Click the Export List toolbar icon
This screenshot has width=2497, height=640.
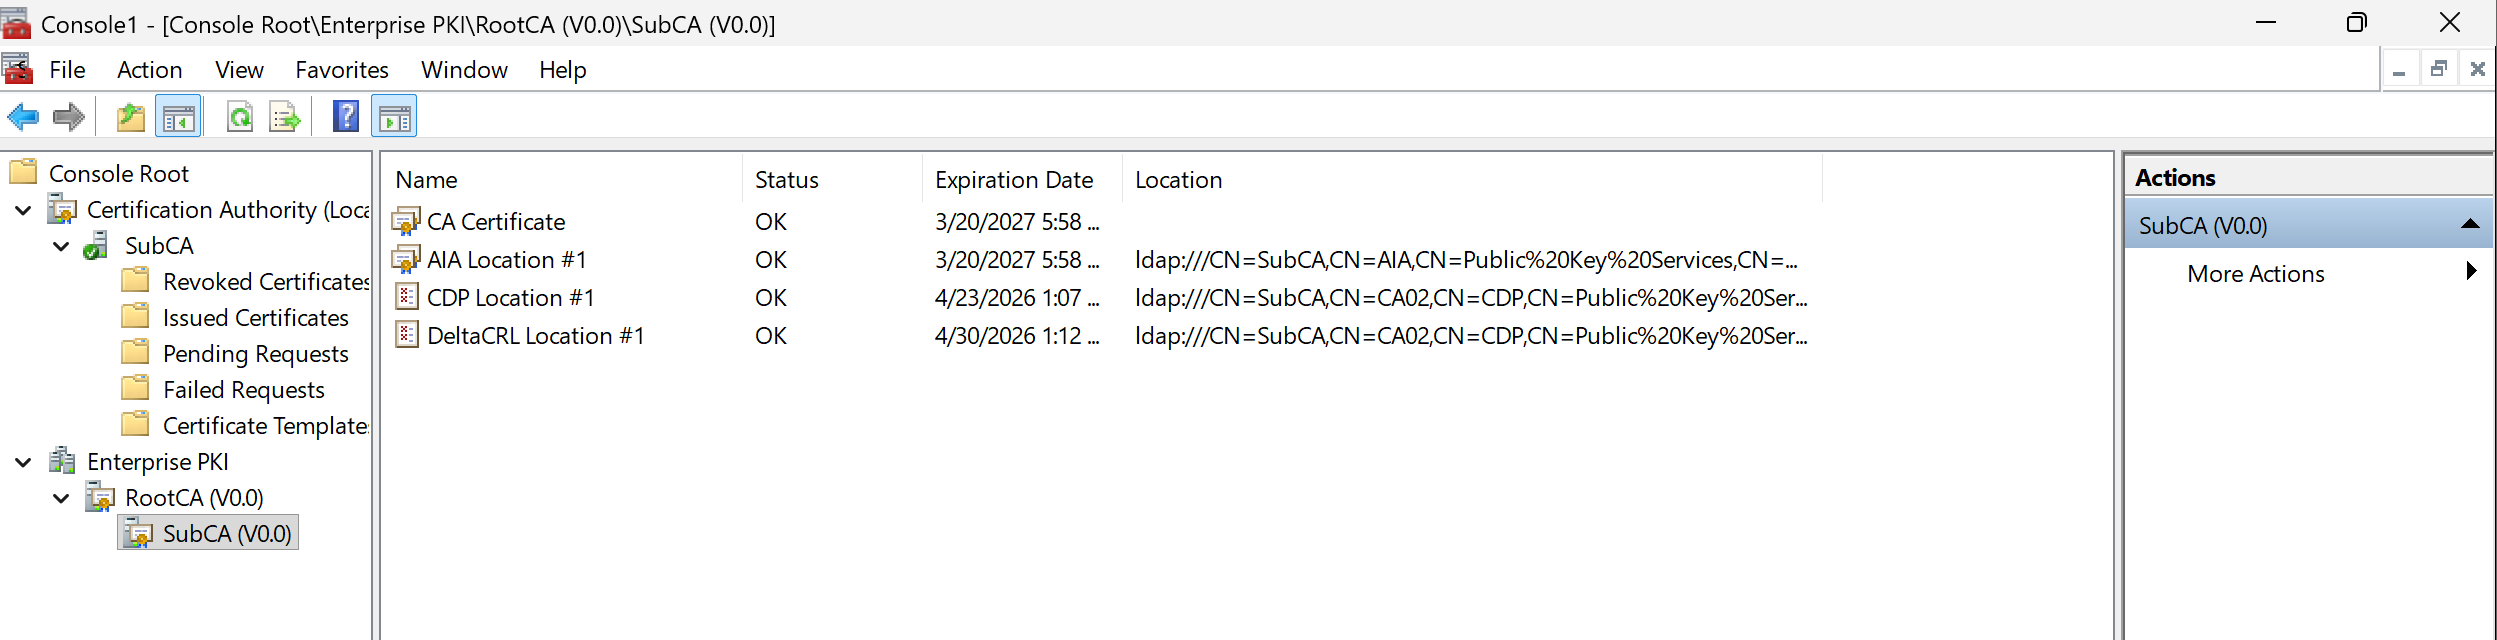pyautogui.click(x=285, y=118)
